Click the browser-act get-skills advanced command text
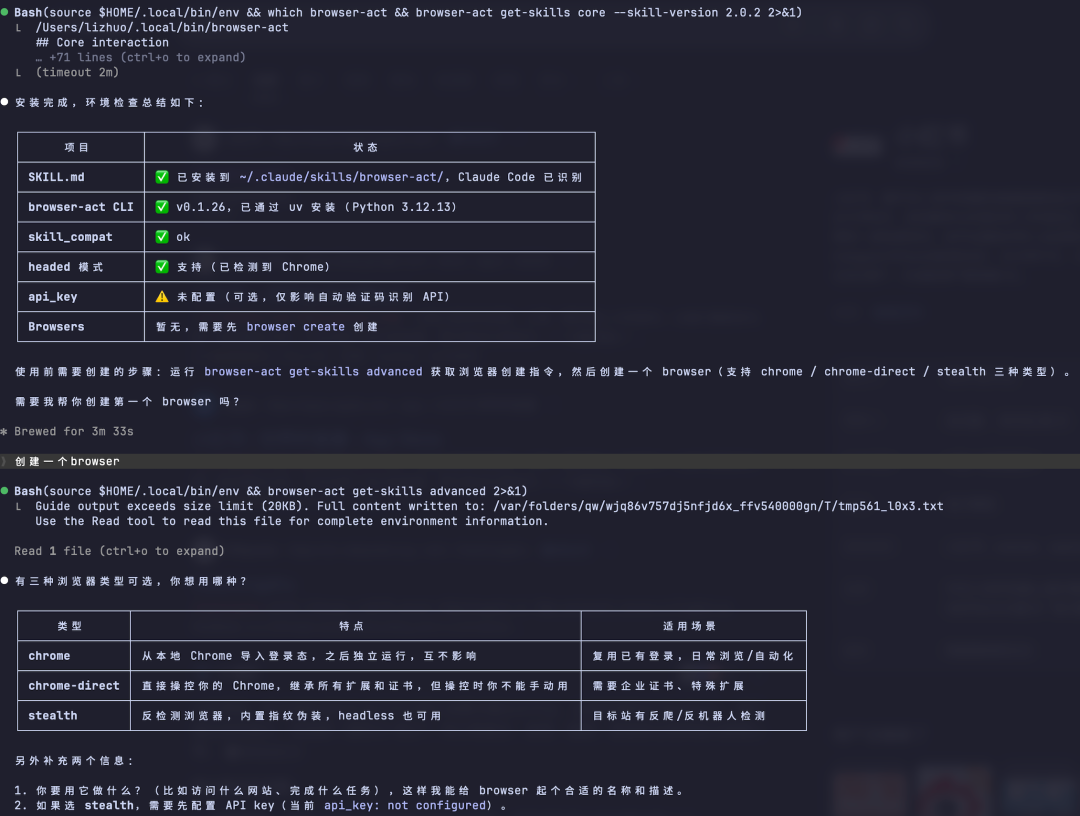 click(313, 372)
